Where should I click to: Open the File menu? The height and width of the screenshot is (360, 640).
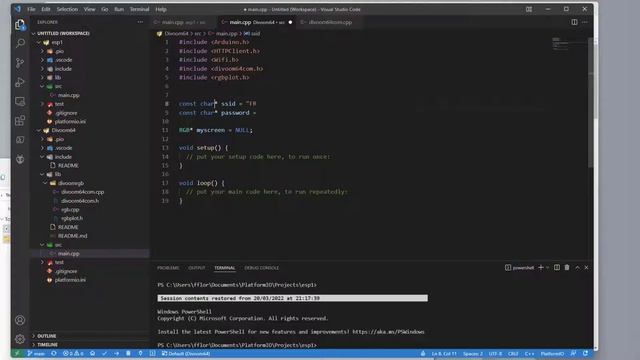coord(31,9)
